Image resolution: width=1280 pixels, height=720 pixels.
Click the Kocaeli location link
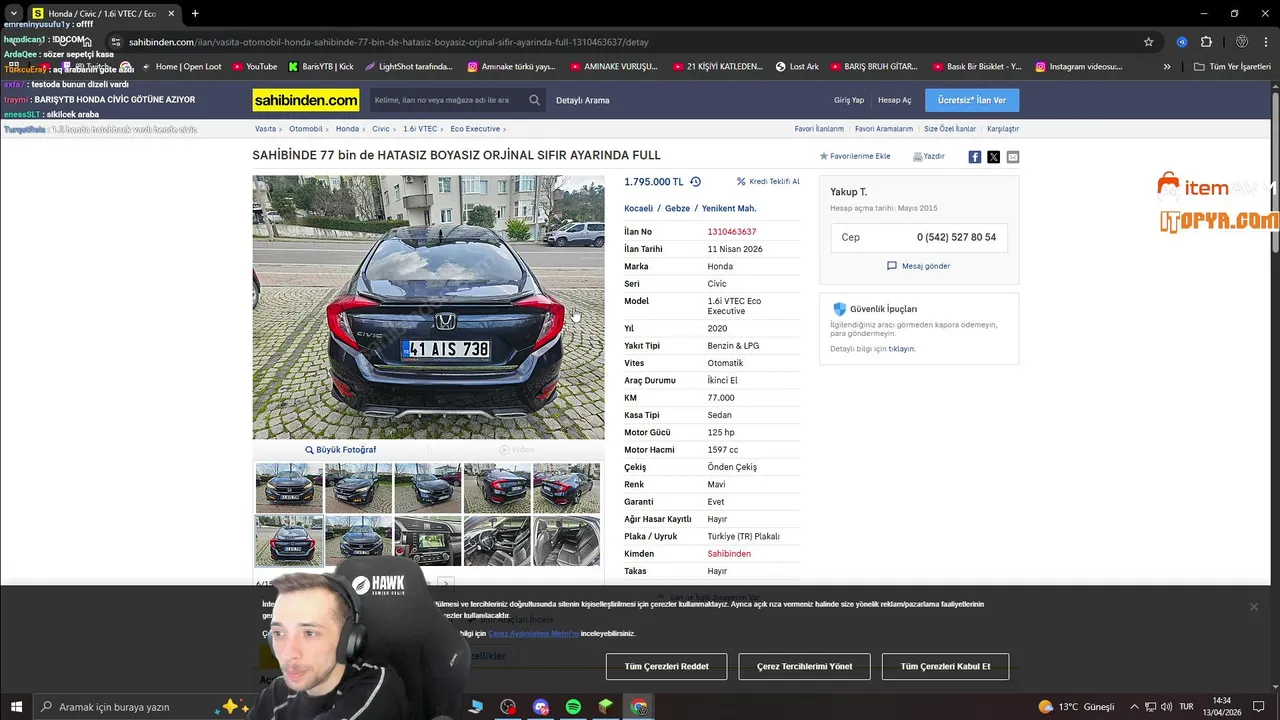coord(638,209)
